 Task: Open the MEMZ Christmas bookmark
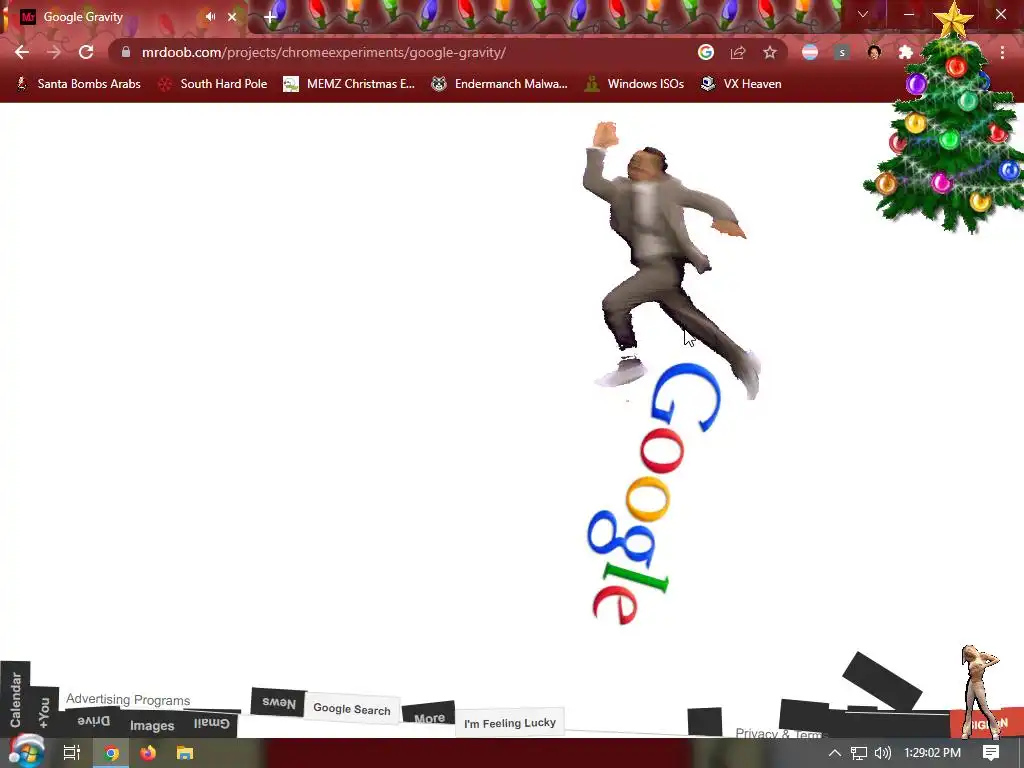coord(349,84)
